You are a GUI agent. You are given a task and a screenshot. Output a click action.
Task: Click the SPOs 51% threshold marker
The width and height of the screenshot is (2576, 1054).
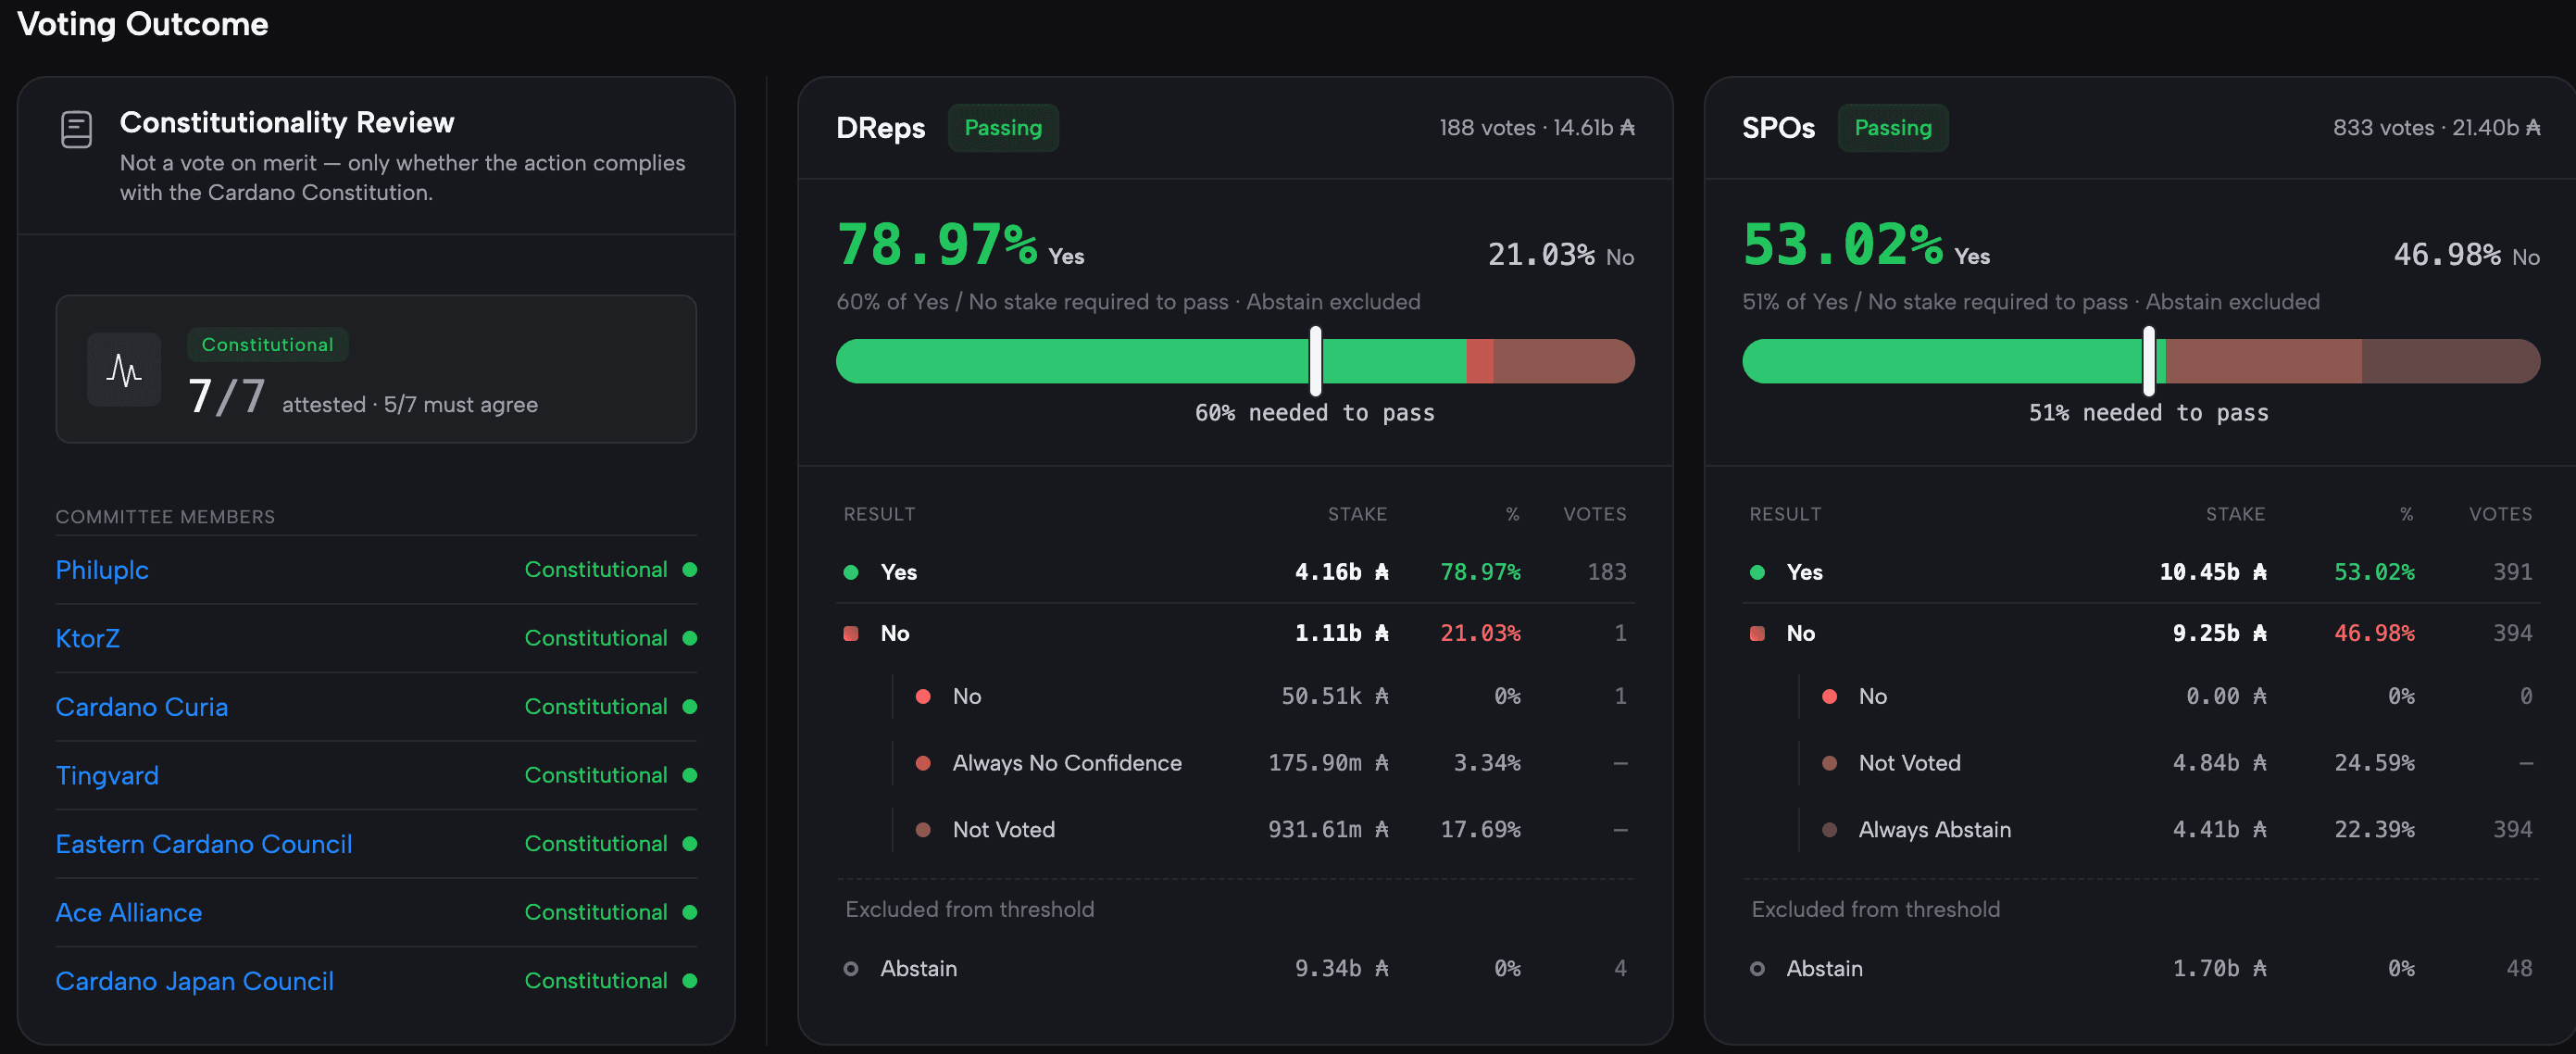coord(2149,361)
